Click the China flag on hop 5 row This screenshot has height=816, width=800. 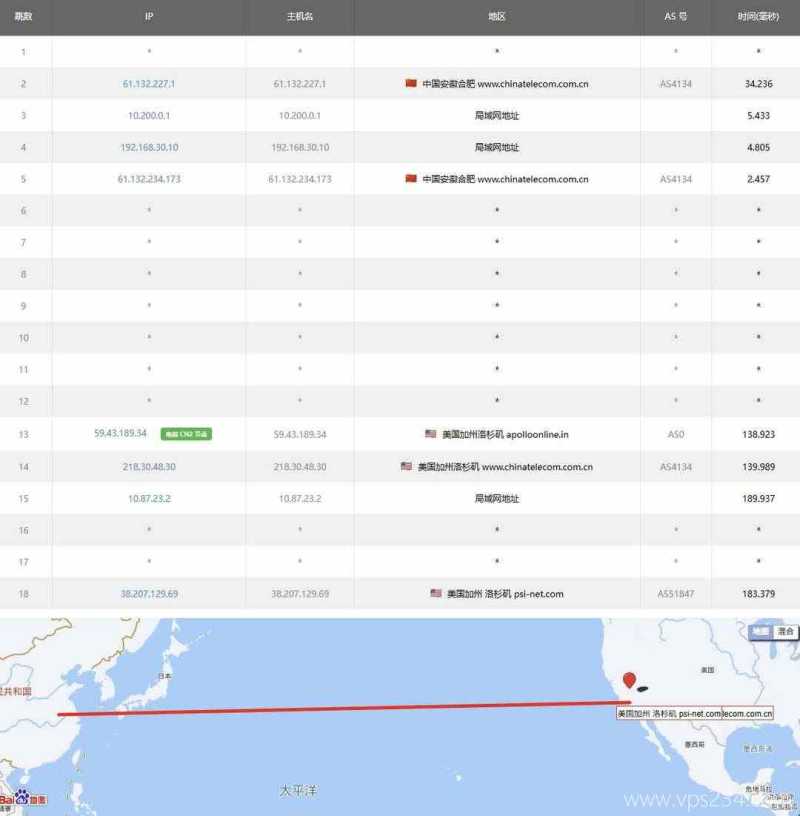[411, 178]
